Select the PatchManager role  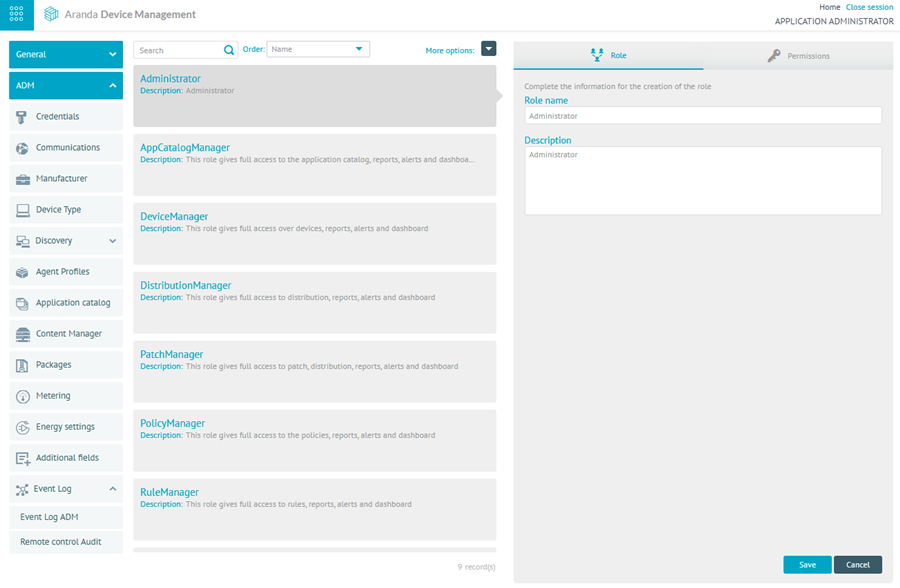click(x=315, y=372)
